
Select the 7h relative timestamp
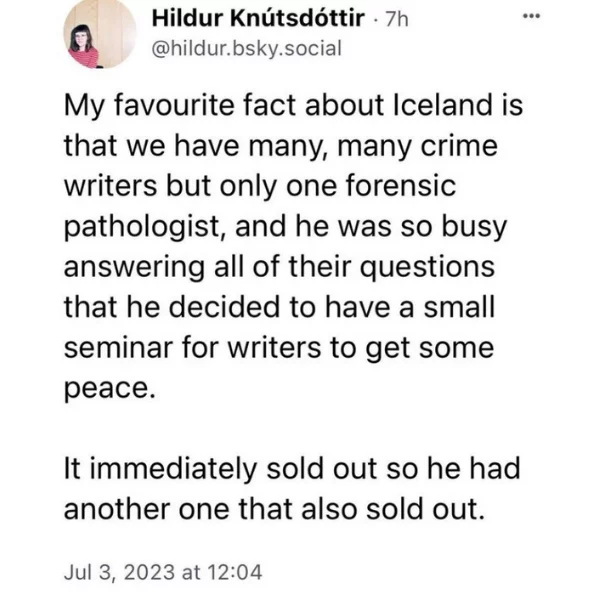point(397,19)
